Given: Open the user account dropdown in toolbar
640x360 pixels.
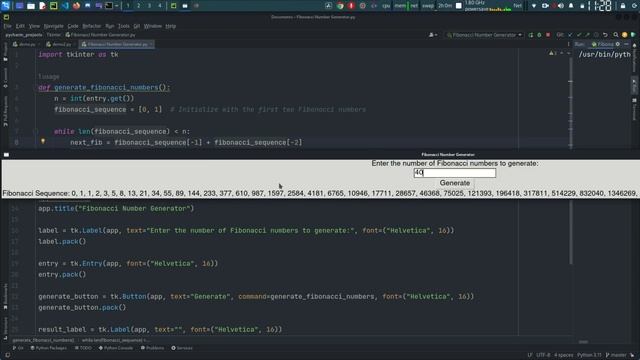Looking at the screenshot, I should coord(433,35).
